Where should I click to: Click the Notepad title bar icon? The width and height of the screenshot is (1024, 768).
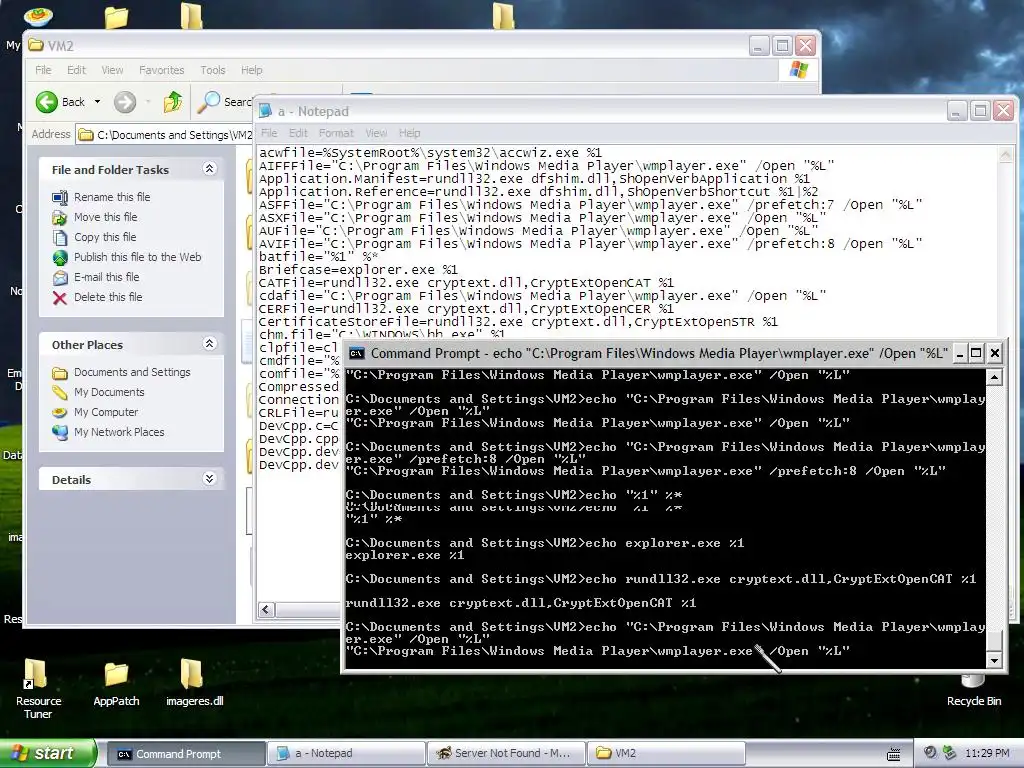tap(265, 111)
